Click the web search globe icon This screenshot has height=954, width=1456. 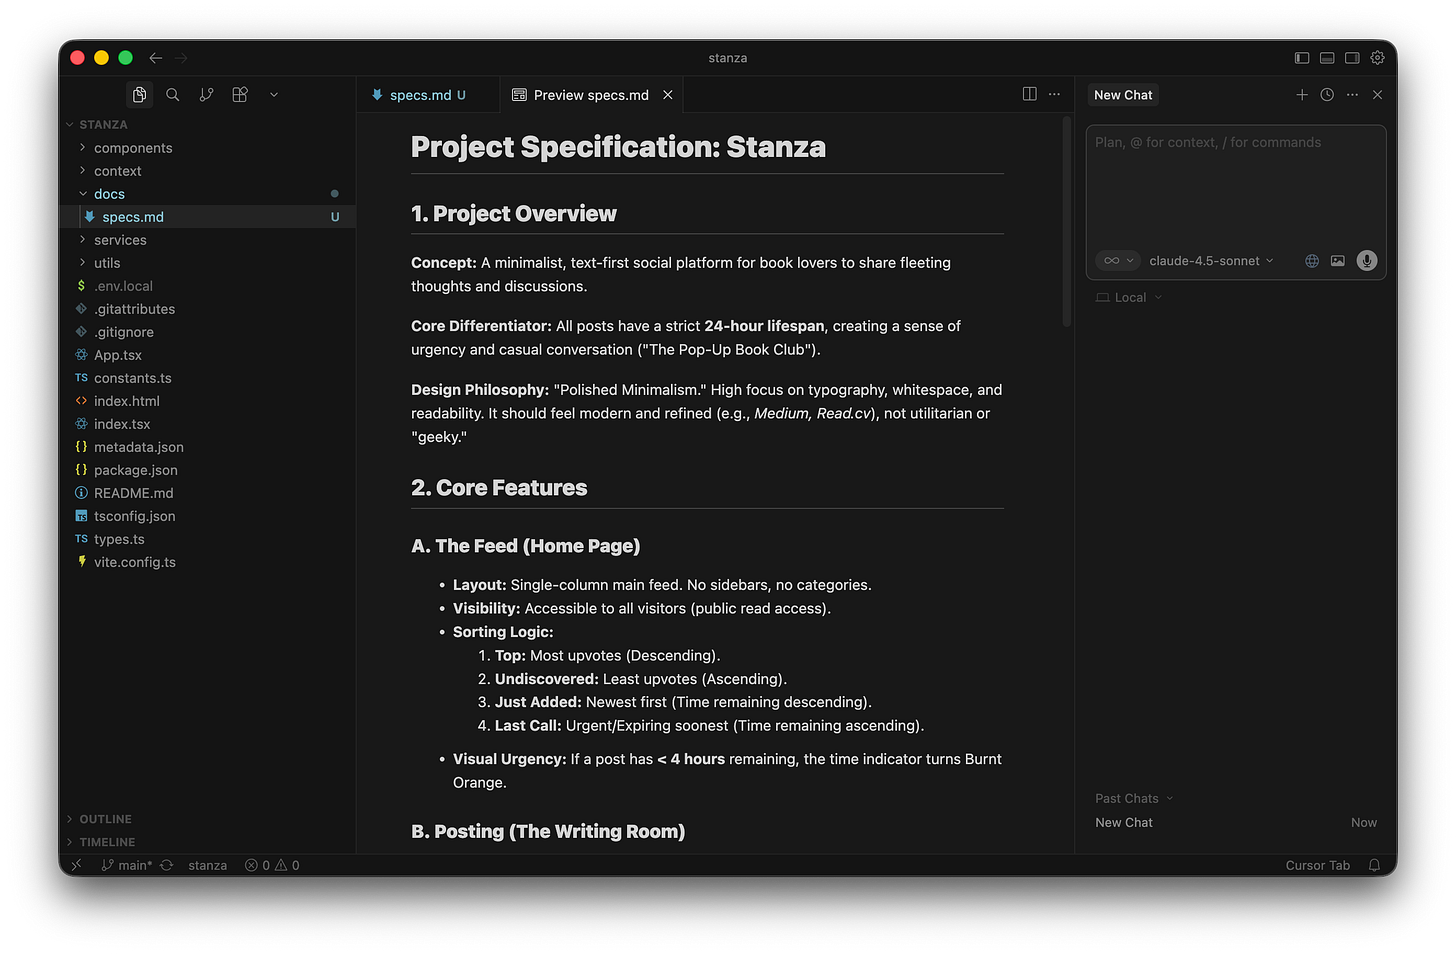point(1311,260)
